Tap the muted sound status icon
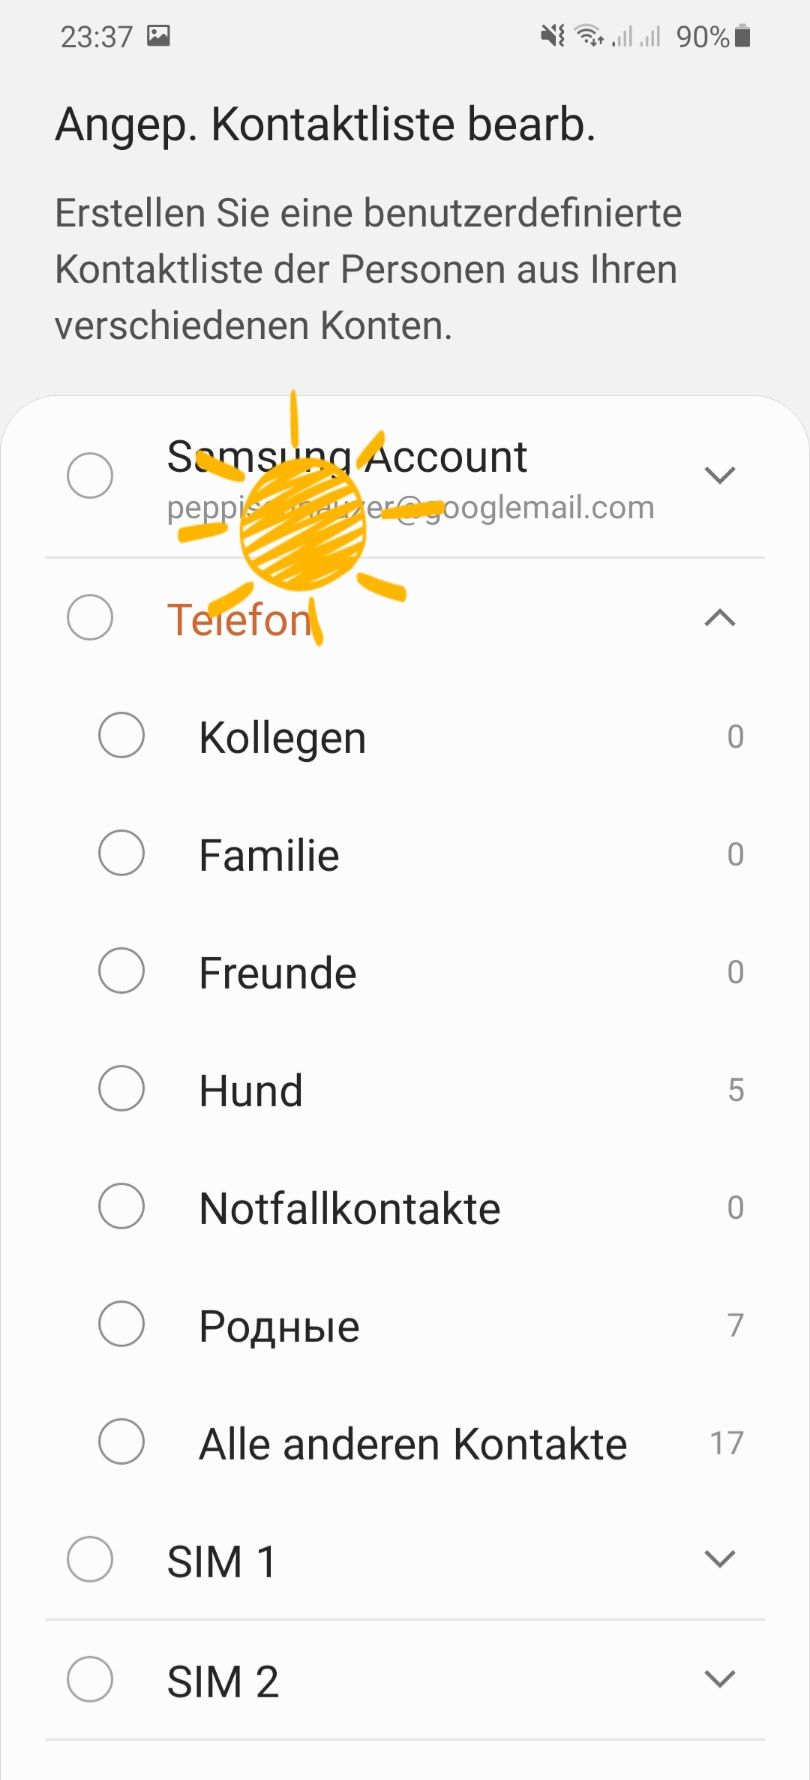The height and width of the screenshot is (1780, 810). coord(552,37)
